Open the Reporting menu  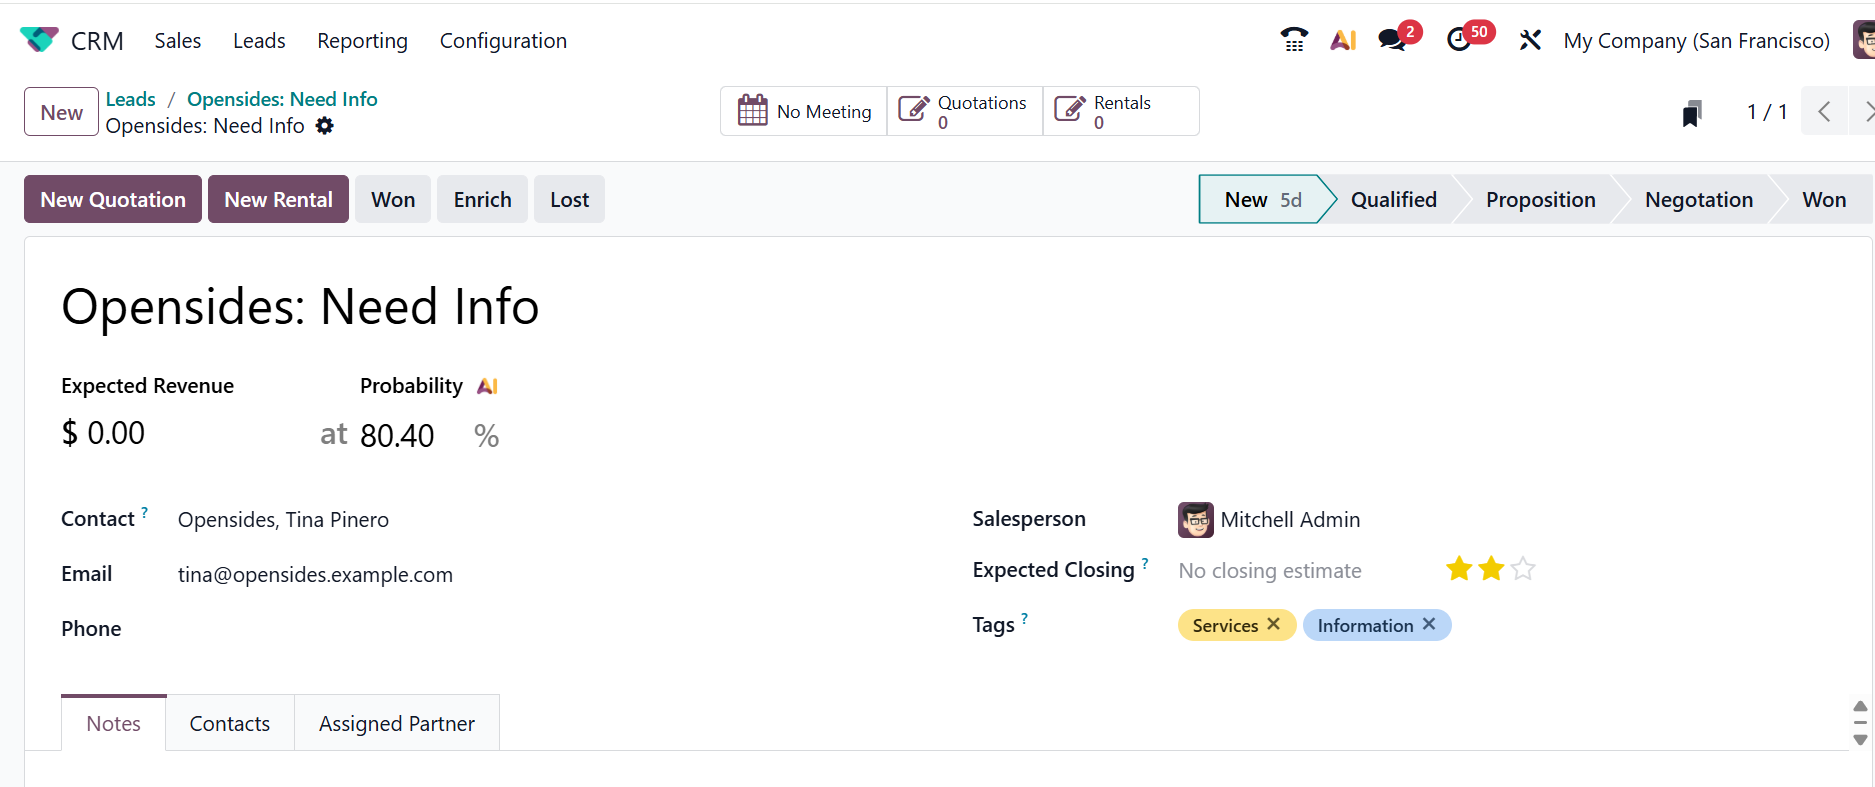[x=362, y=41]
